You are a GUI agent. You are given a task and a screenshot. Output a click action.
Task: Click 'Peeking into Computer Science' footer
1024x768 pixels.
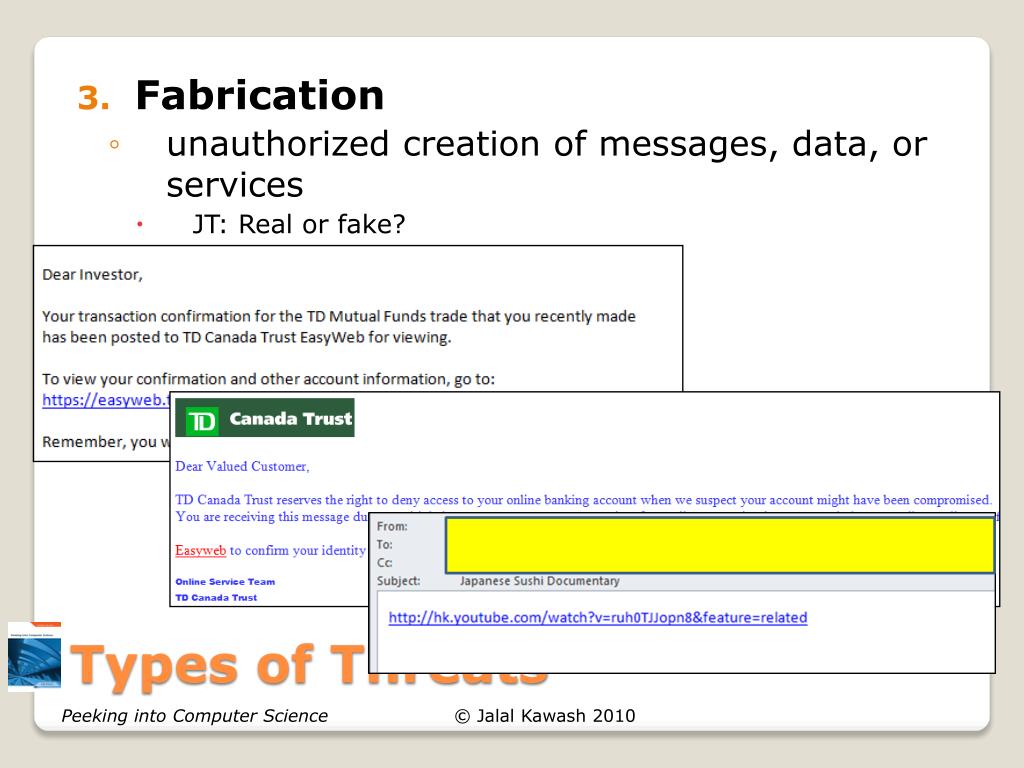(x=195, y=716)
